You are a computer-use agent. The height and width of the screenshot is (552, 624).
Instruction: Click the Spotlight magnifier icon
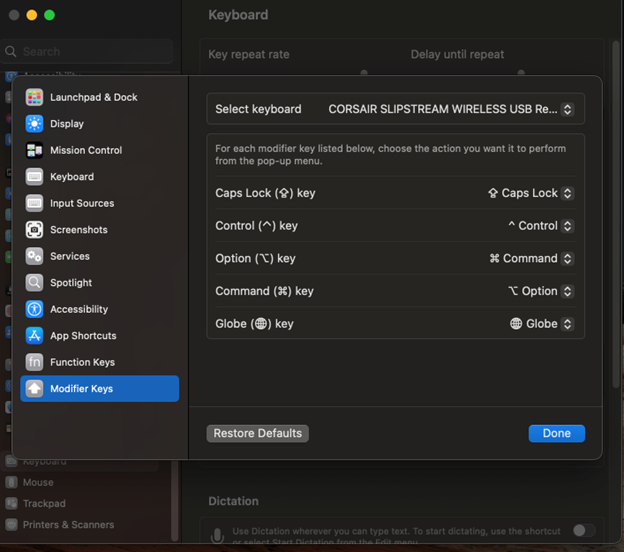[34, 283]
